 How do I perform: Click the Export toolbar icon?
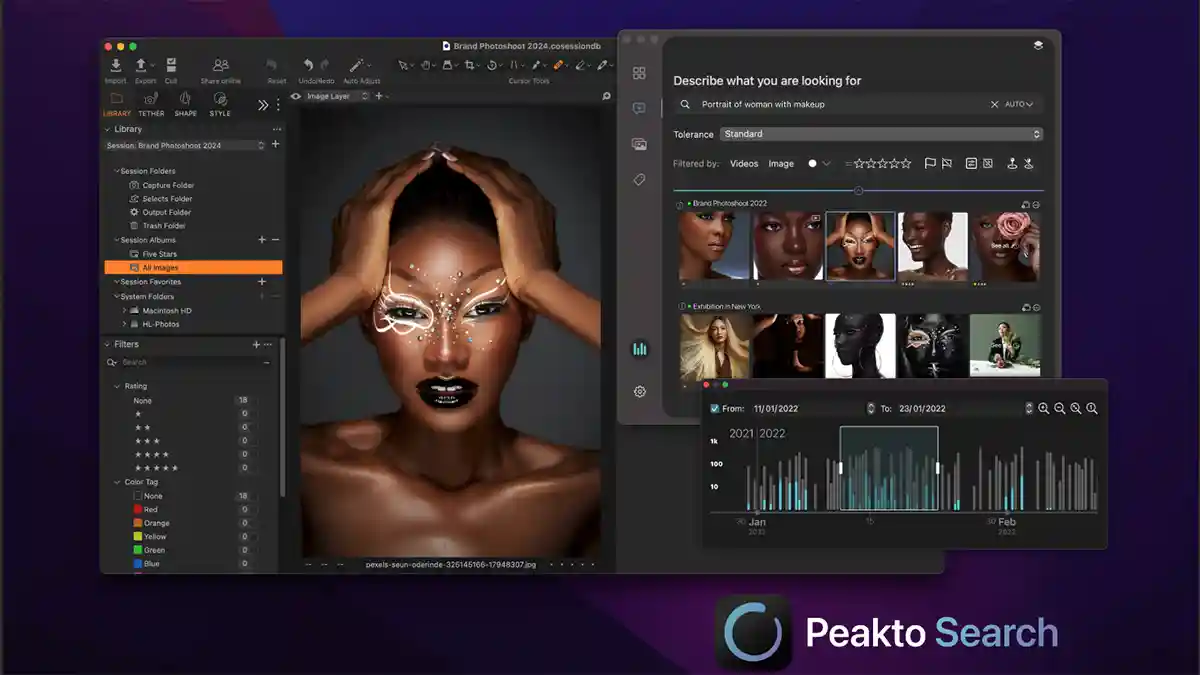[x=142, y=66]
